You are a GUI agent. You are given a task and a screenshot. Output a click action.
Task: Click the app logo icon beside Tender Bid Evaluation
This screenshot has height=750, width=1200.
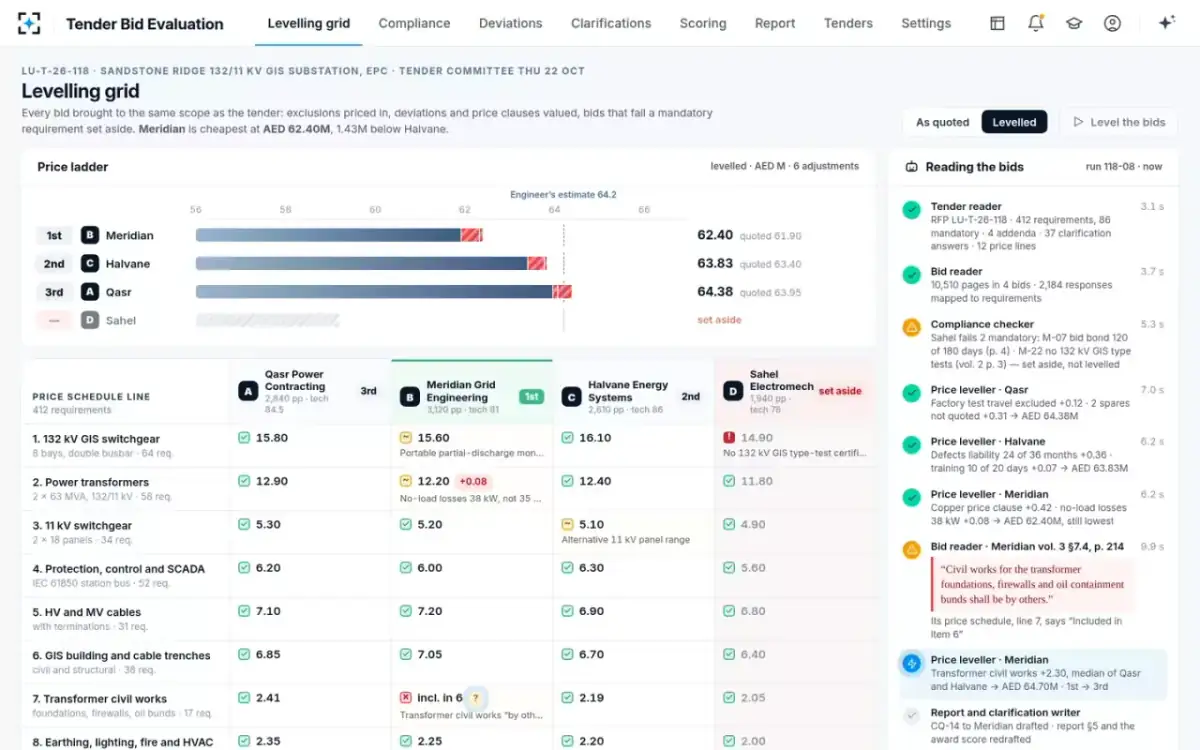point(29,23)
